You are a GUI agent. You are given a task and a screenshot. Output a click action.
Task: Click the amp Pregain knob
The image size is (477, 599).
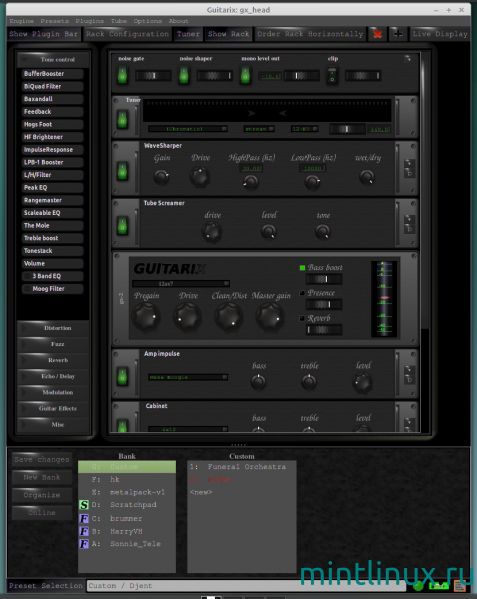pos(146,317)
